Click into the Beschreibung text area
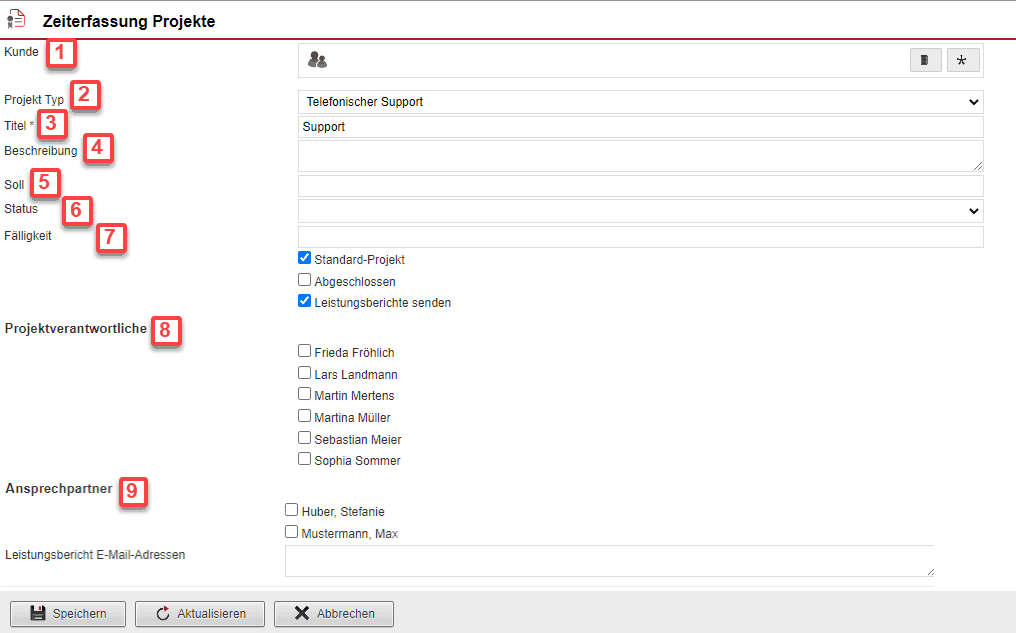The image size is (1016, 633). pos(640,156)
